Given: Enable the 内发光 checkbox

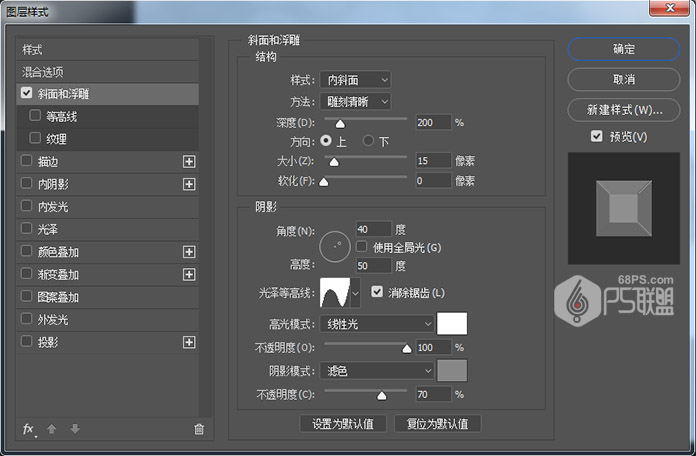Looking at the screenshot, I should pyautogui.click(x=27, y=206).
